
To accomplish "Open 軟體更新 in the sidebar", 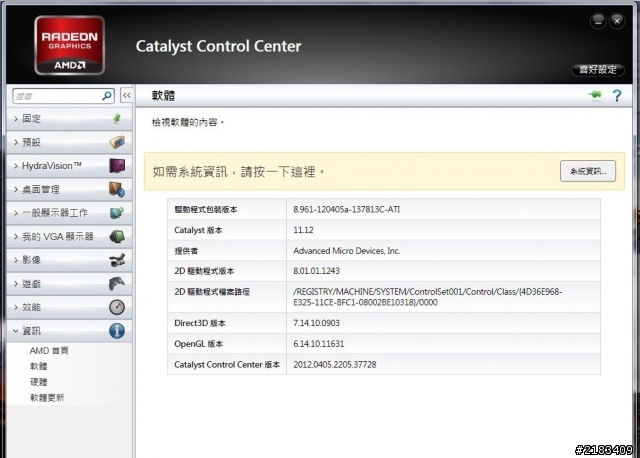I will click(47, 398).
